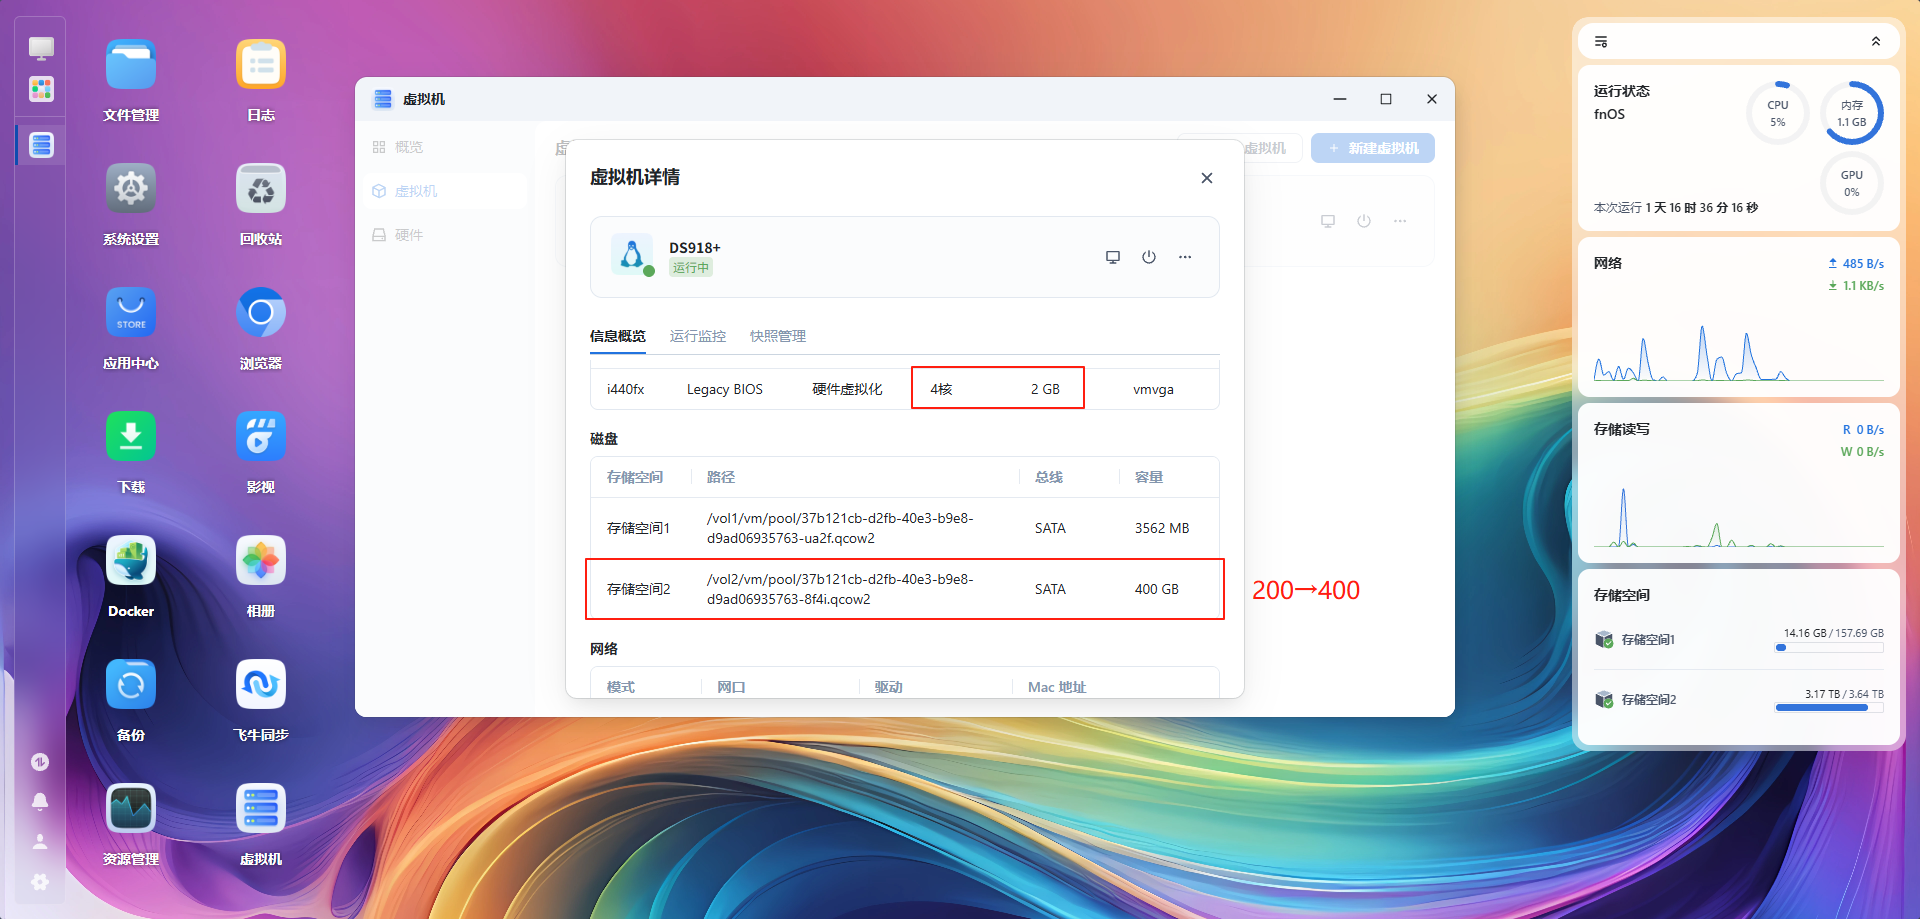Open the 飞牛同步 sync app
1920x919 pixels.
(261, 685)
